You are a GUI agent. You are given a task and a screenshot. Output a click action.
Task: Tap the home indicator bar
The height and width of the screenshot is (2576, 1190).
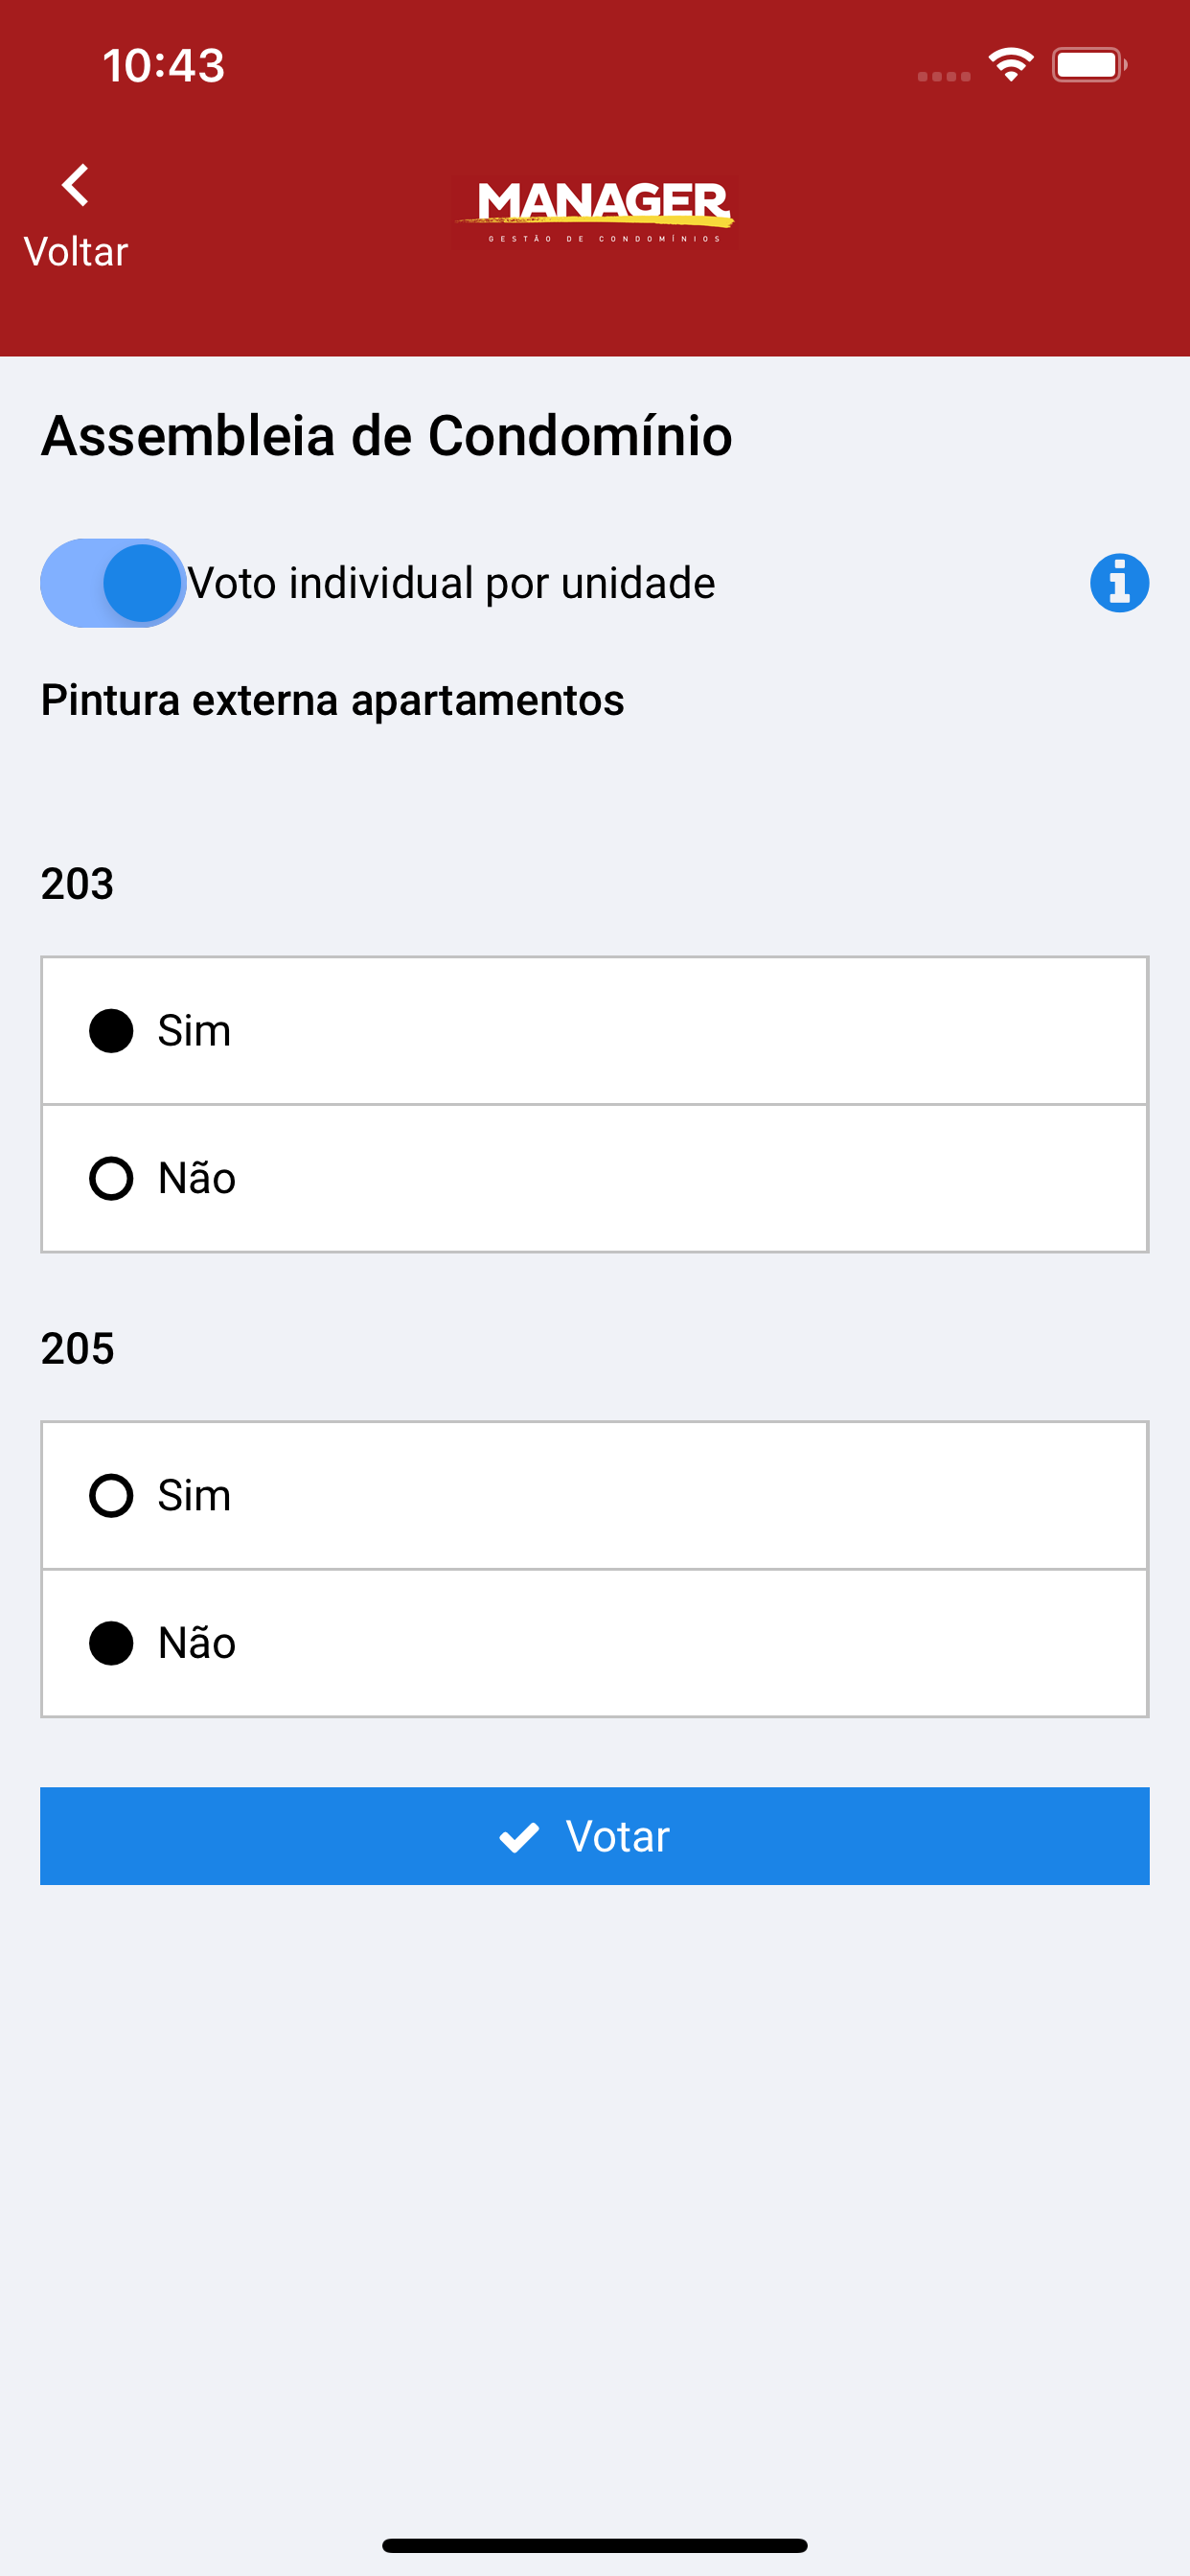click(595, 2545)
